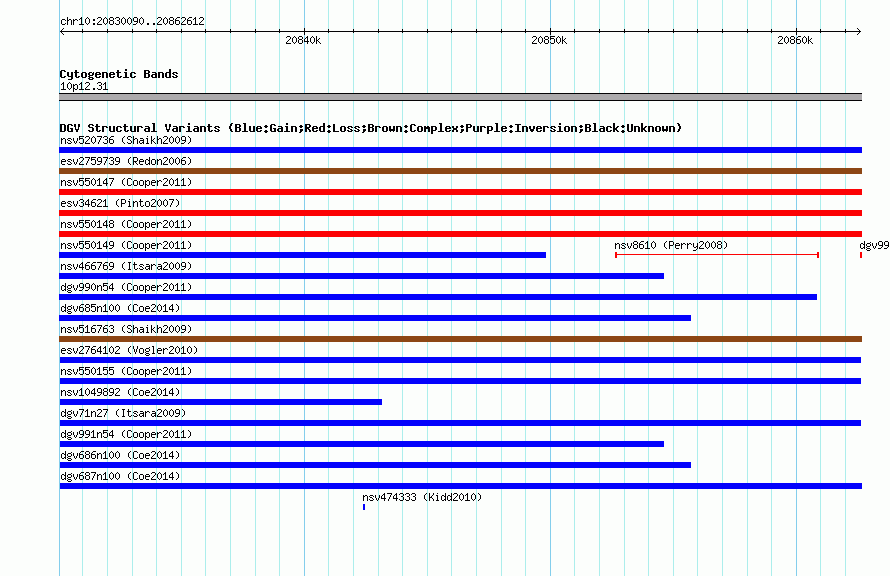Click the dgv990n54 (Cooper2011) label
Screen dimensions: 890x576
pyautogui.click(x=126, y=287)
